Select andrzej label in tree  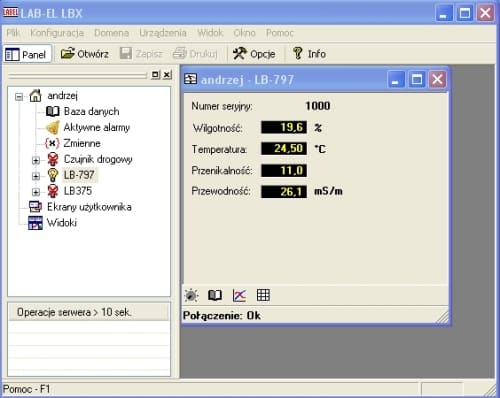tap(62, 96)
